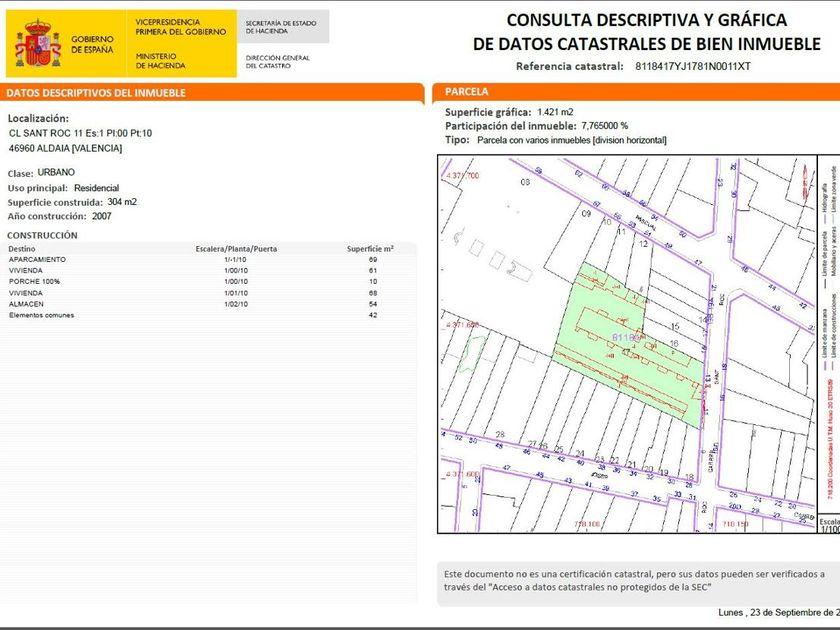Select the 'GOBIERNO DE ESPAÑA' text
The image size is (840, 630).
pos(92,44)
